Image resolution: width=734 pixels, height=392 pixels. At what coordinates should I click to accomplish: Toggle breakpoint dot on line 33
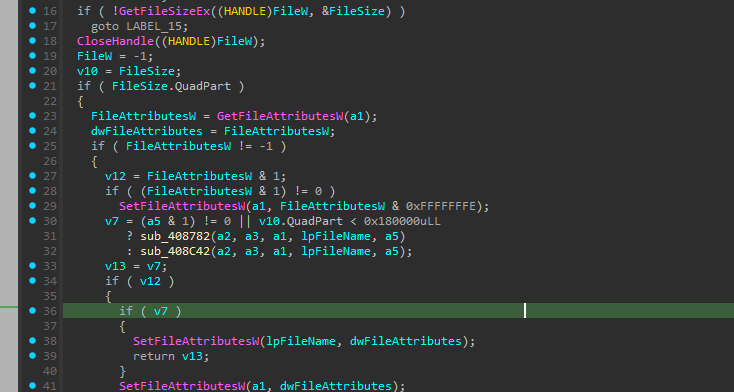(32, 266)
